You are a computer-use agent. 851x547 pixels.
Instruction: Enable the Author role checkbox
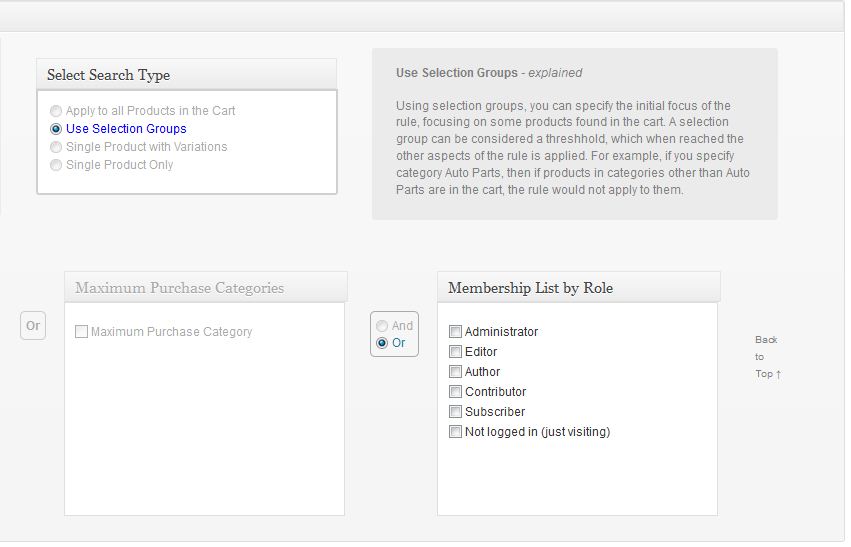click(455, 372)
